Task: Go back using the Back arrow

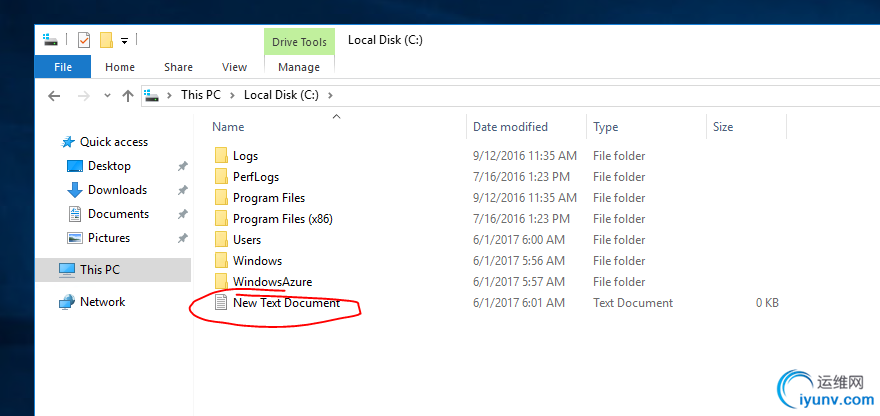Action: point(54,95)
